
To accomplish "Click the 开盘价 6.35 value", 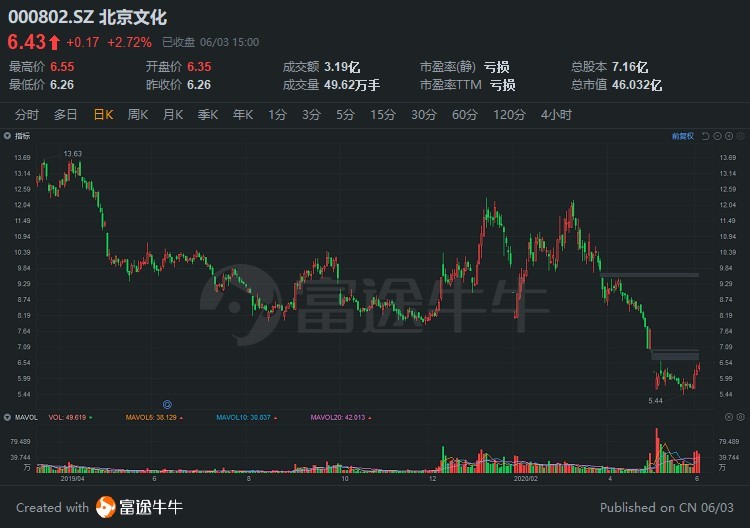I will [199, 67].
